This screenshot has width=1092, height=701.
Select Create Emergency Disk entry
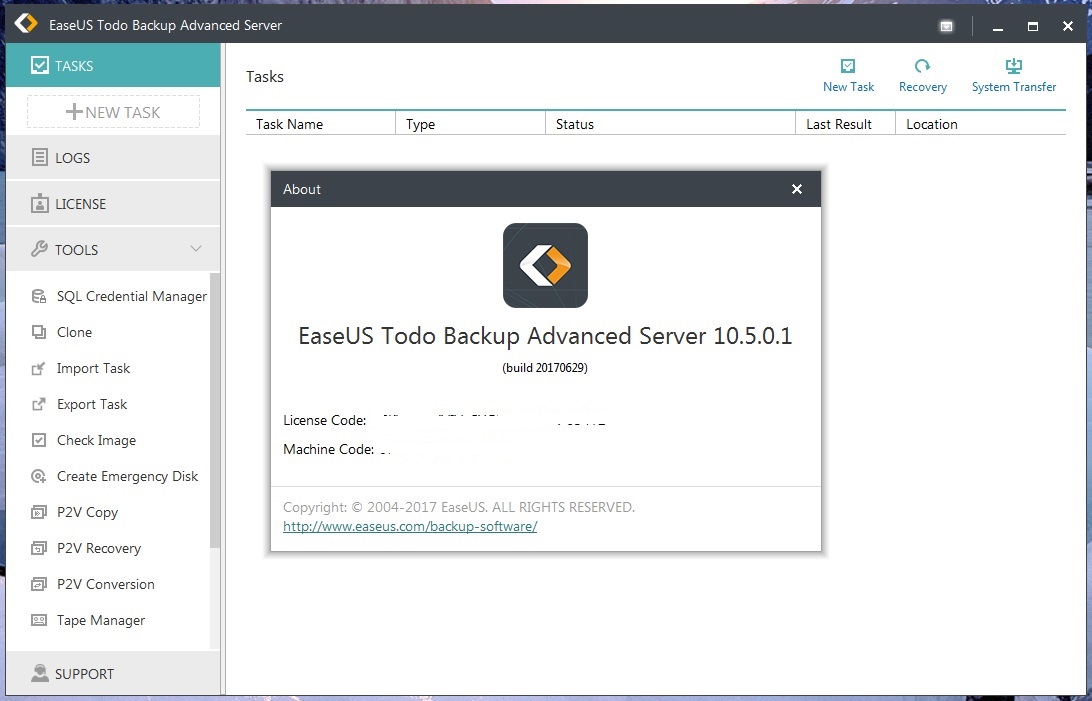pyautogui.click(x=127, y=476)
